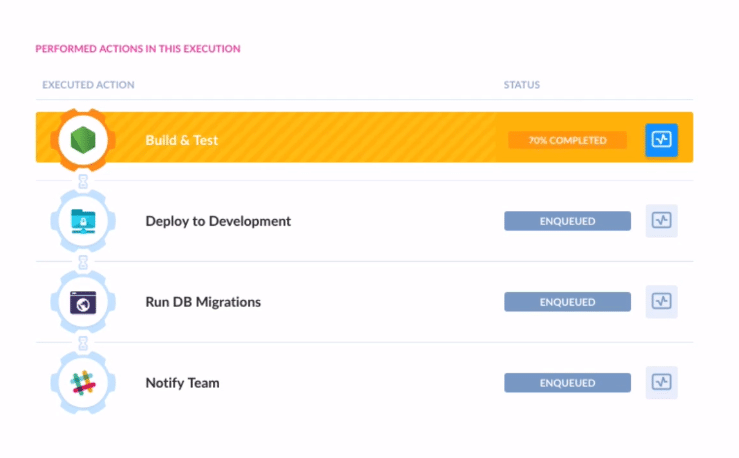Click the Status column header
This screenshot has height=458, width=739.
point(521,85)
